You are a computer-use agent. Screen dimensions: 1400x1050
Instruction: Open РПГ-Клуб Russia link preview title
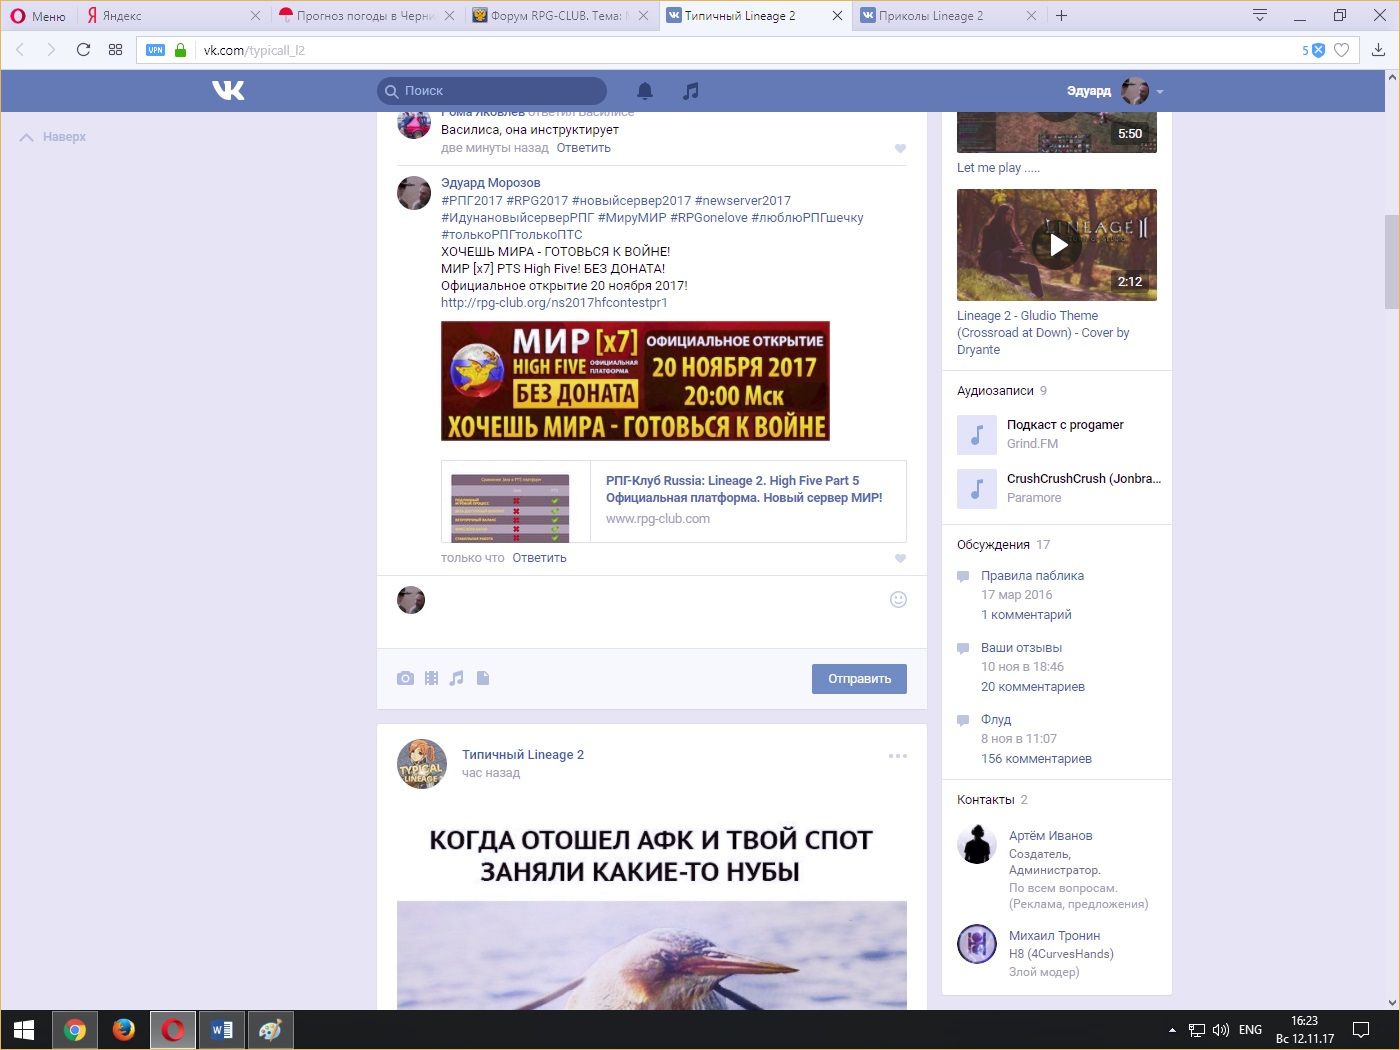744,489
